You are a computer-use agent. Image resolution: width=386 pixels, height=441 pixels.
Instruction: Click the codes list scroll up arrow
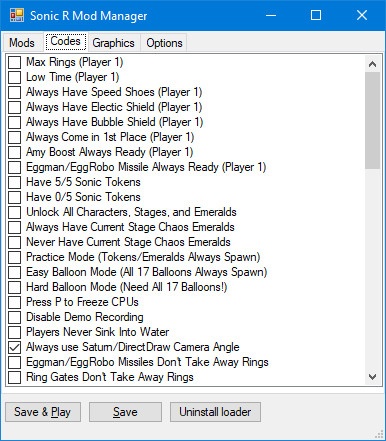point(372,64)
